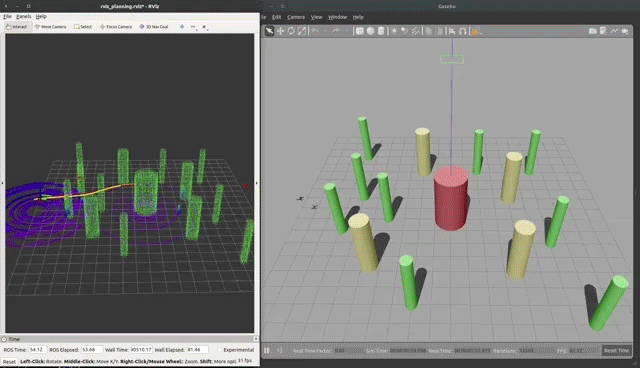Take a Gazebo screenshot with camera icon
Viewport: 640px width, 368px height.
[593, 31]
